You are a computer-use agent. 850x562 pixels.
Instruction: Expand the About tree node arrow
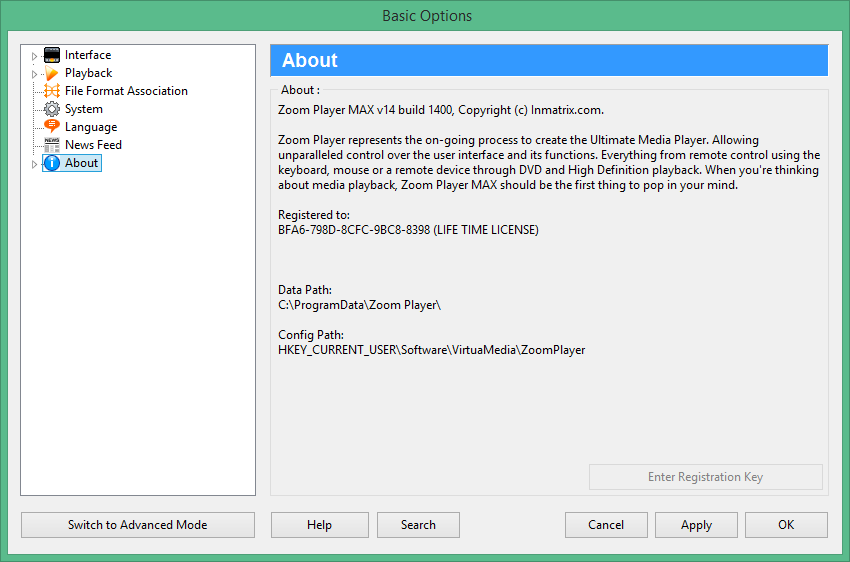point(34,164)
